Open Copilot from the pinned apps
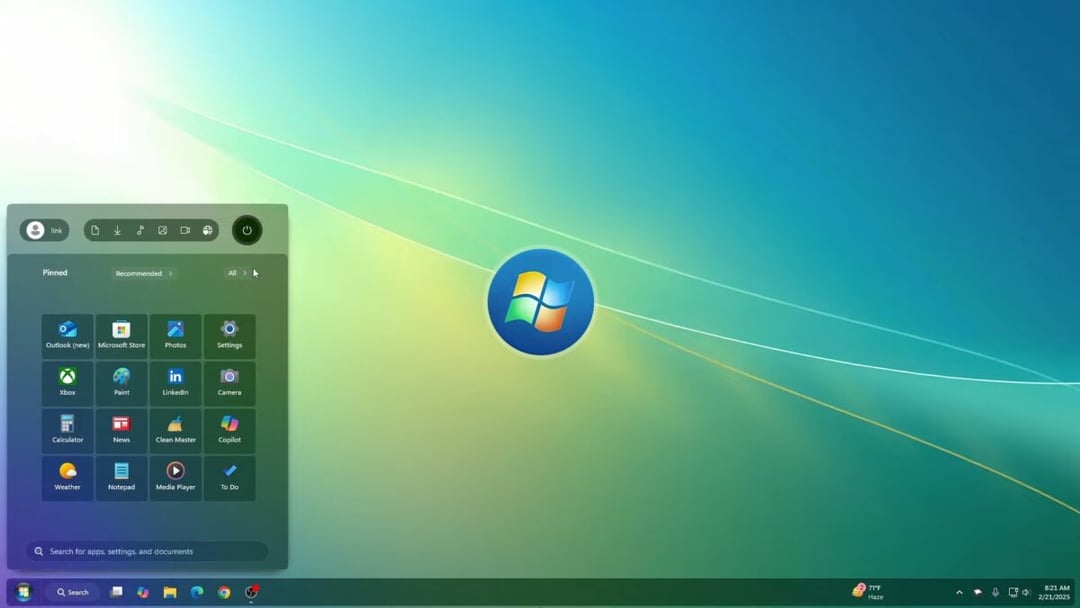Screen dimensions: 1080x608 pyautogui.click(x=230, y=430)
